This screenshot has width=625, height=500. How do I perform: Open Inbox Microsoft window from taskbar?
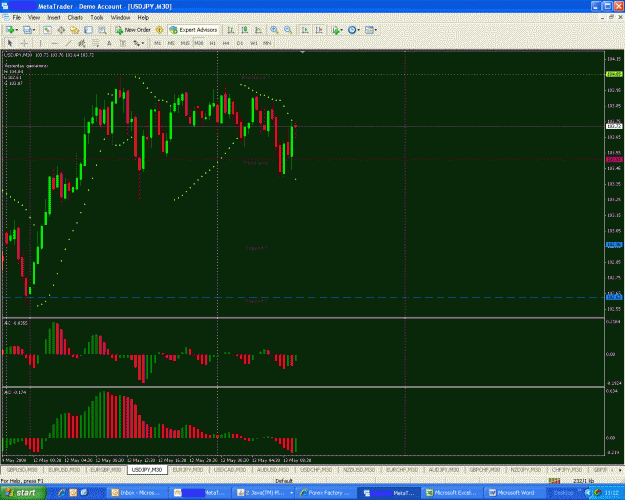pos(137,493)
